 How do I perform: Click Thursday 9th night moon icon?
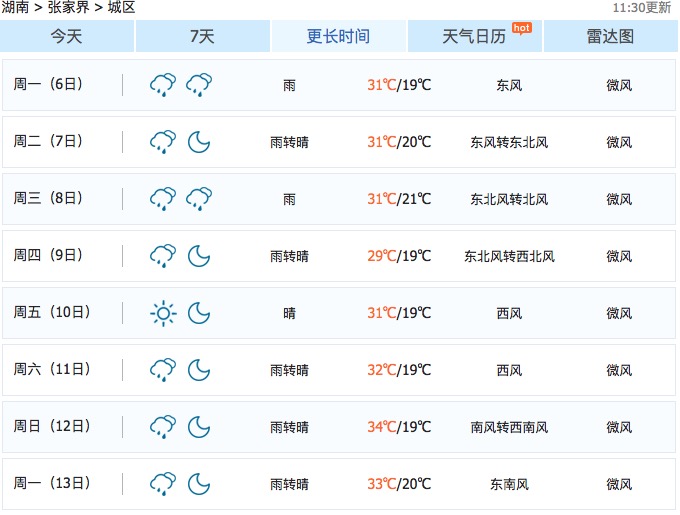pyautogui.click(x=199, y=256)
